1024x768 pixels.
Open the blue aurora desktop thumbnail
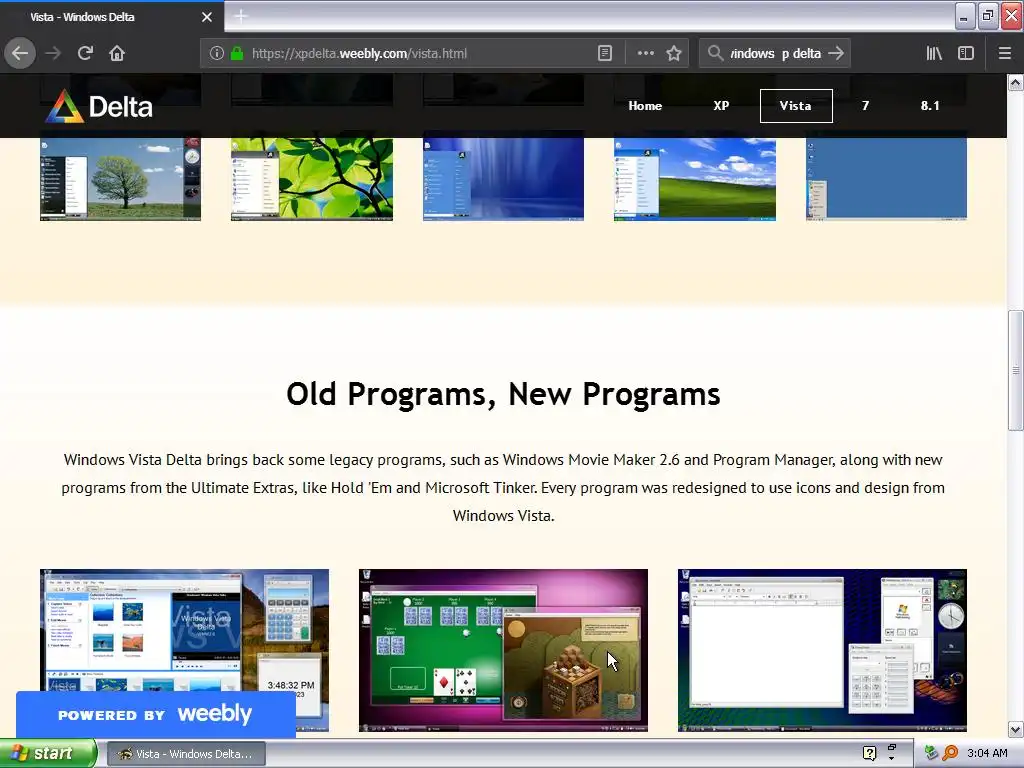tap(504, 178)
